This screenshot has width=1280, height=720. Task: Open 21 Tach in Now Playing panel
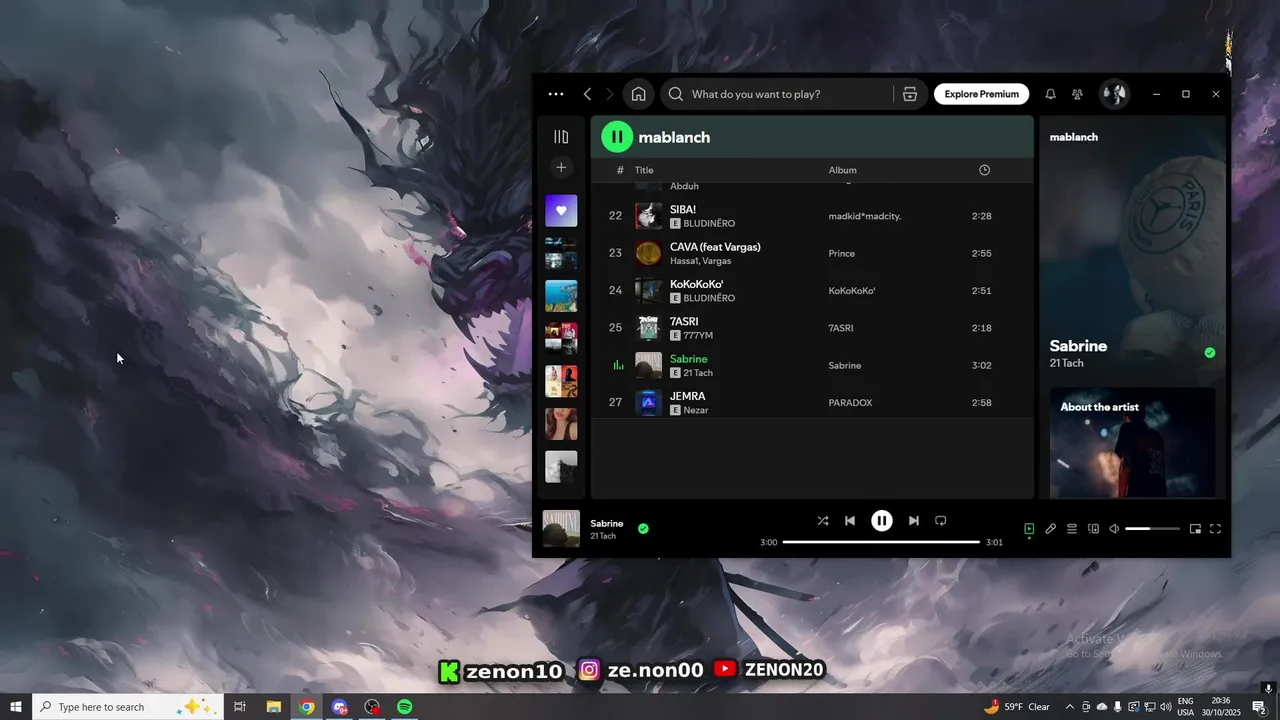tap(1066, 363)
